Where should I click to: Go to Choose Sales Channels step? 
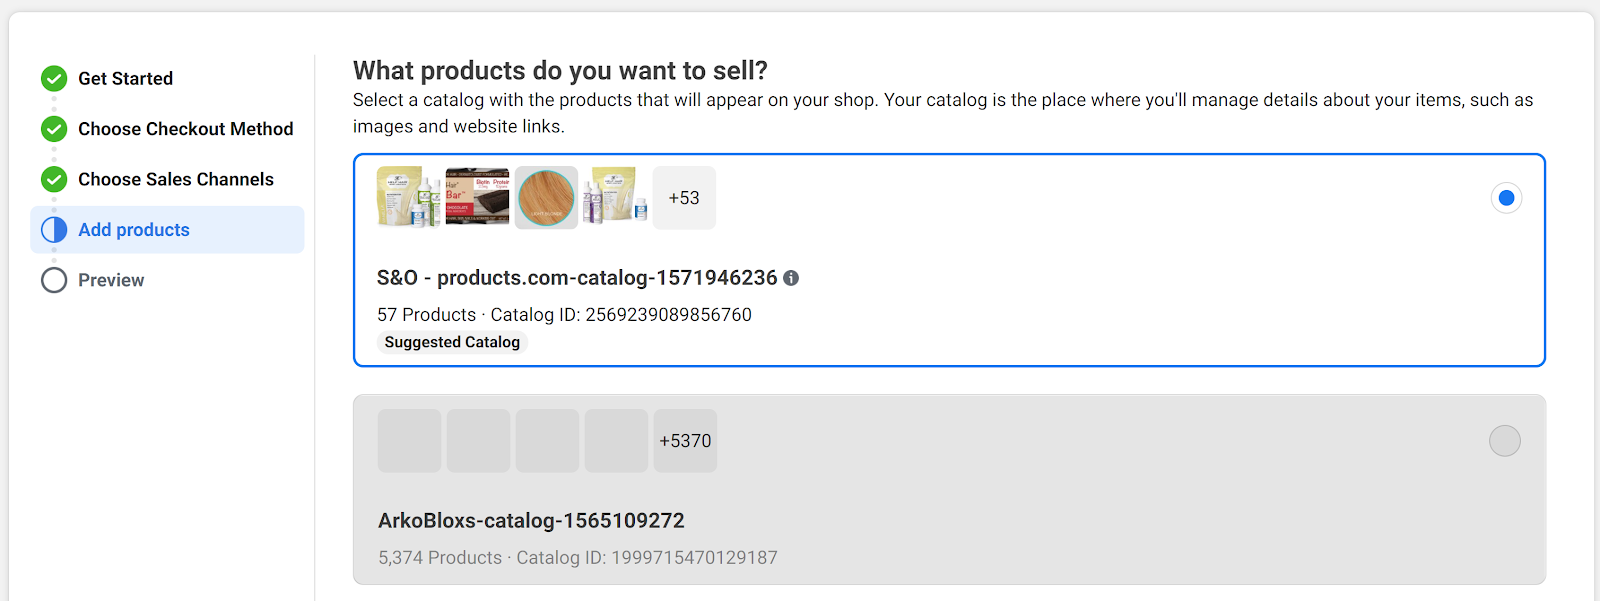175,179
